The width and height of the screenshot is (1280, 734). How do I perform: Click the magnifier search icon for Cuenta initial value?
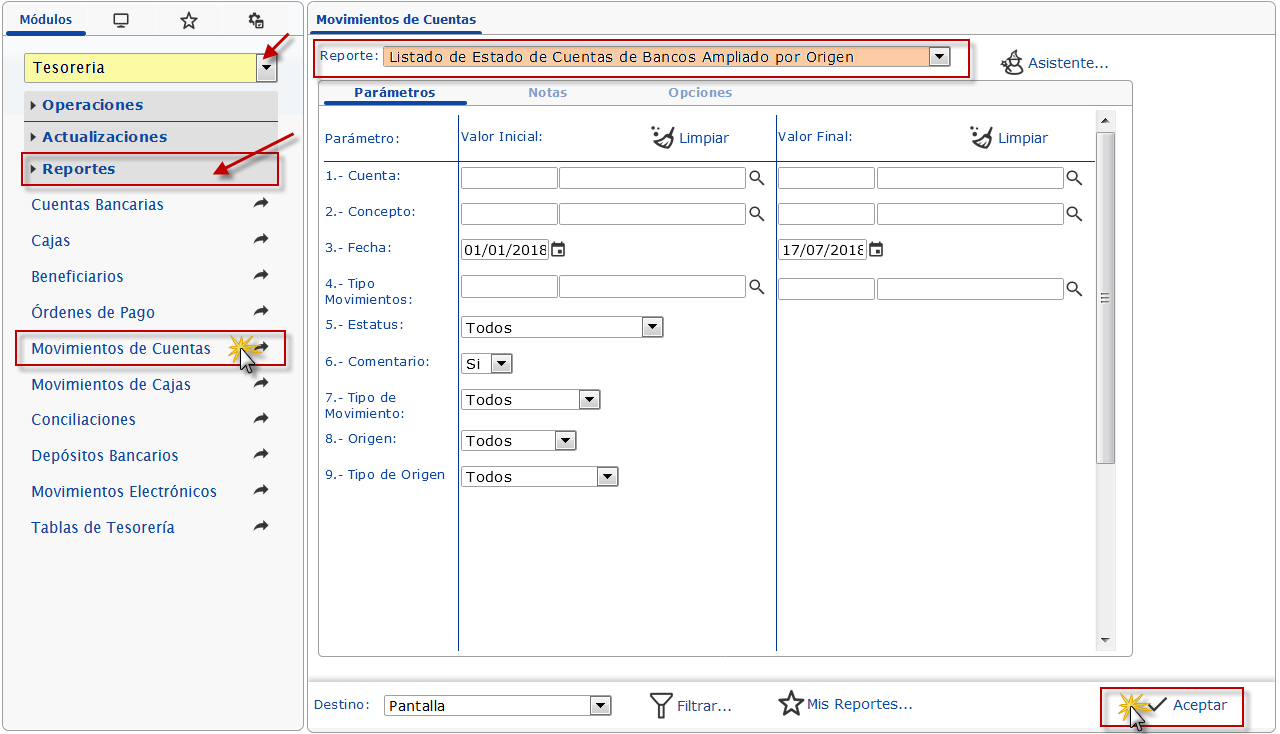(757, 178)
